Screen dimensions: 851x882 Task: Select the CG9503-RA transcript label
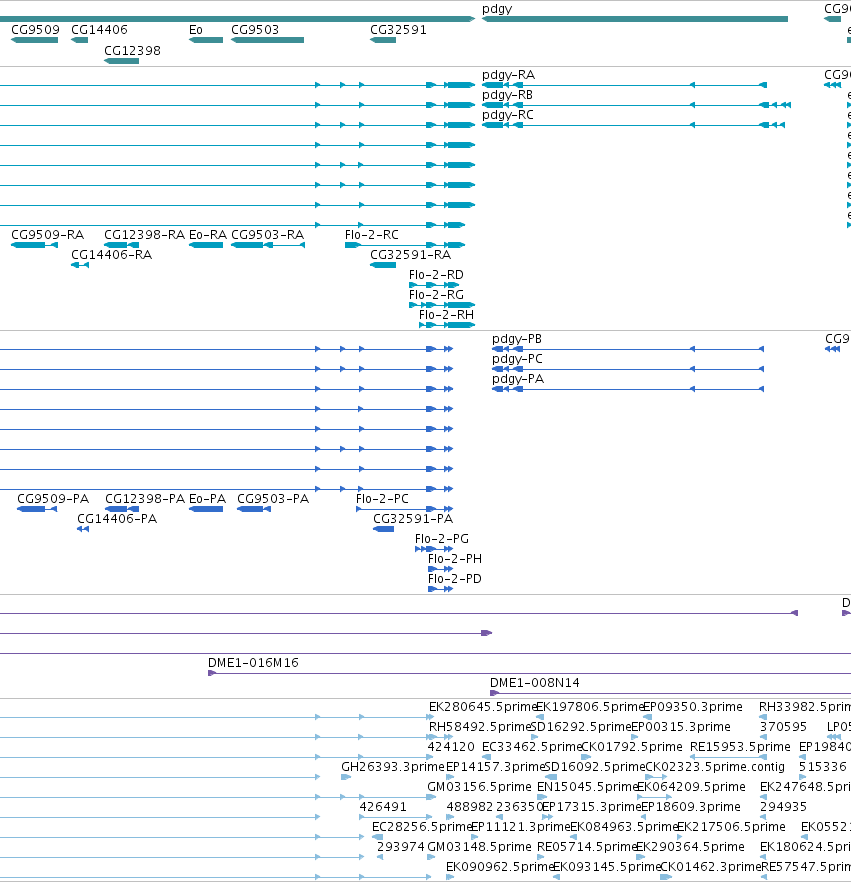[x=268, y=235]
